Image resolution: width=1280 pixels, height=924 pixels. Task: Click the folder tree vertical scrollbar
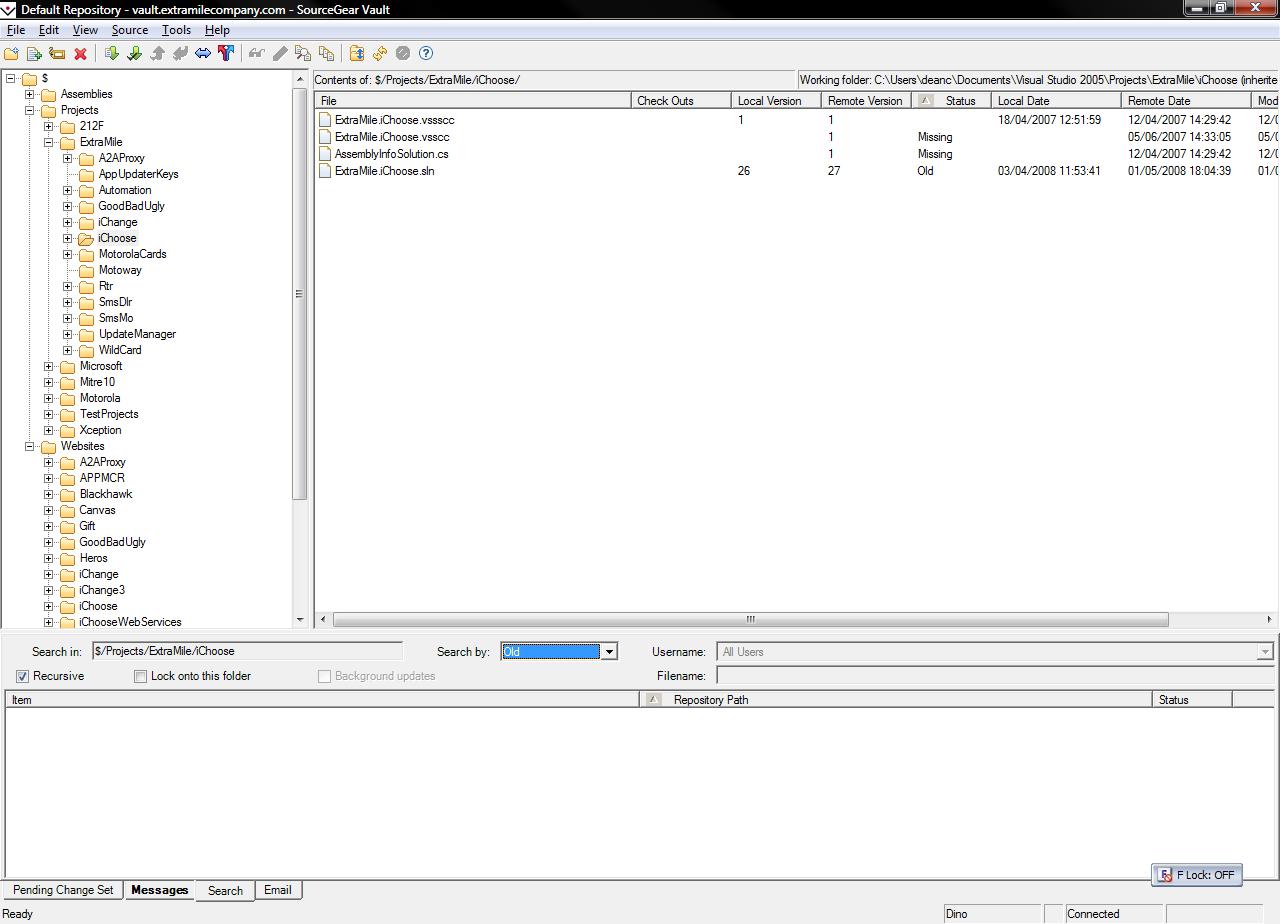click(300, 294)
